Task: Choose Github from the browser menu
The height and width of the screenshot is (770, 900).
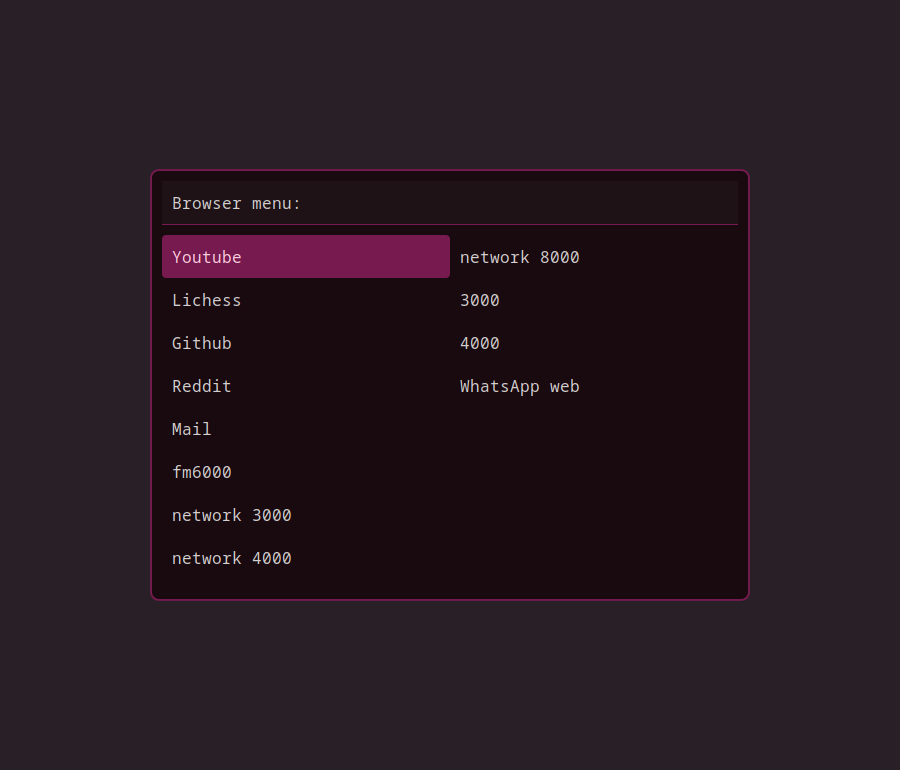Action: click(306, 343)
